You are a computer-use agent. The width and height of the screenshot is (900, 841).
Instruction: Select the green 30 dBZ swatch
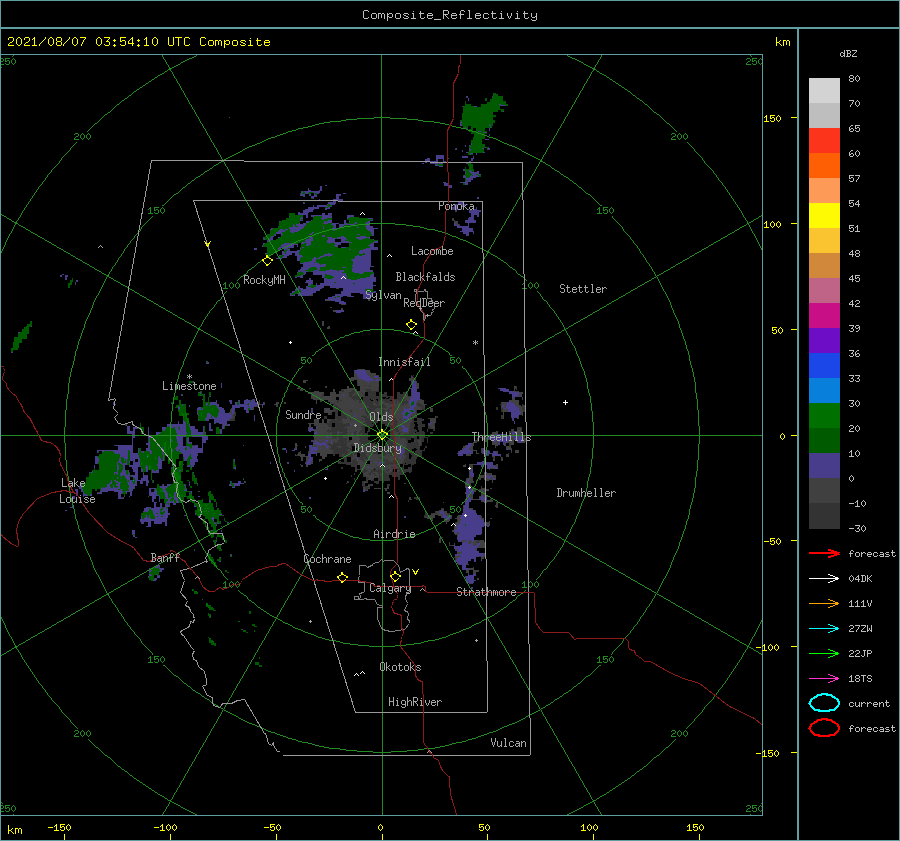coord(824,415)
